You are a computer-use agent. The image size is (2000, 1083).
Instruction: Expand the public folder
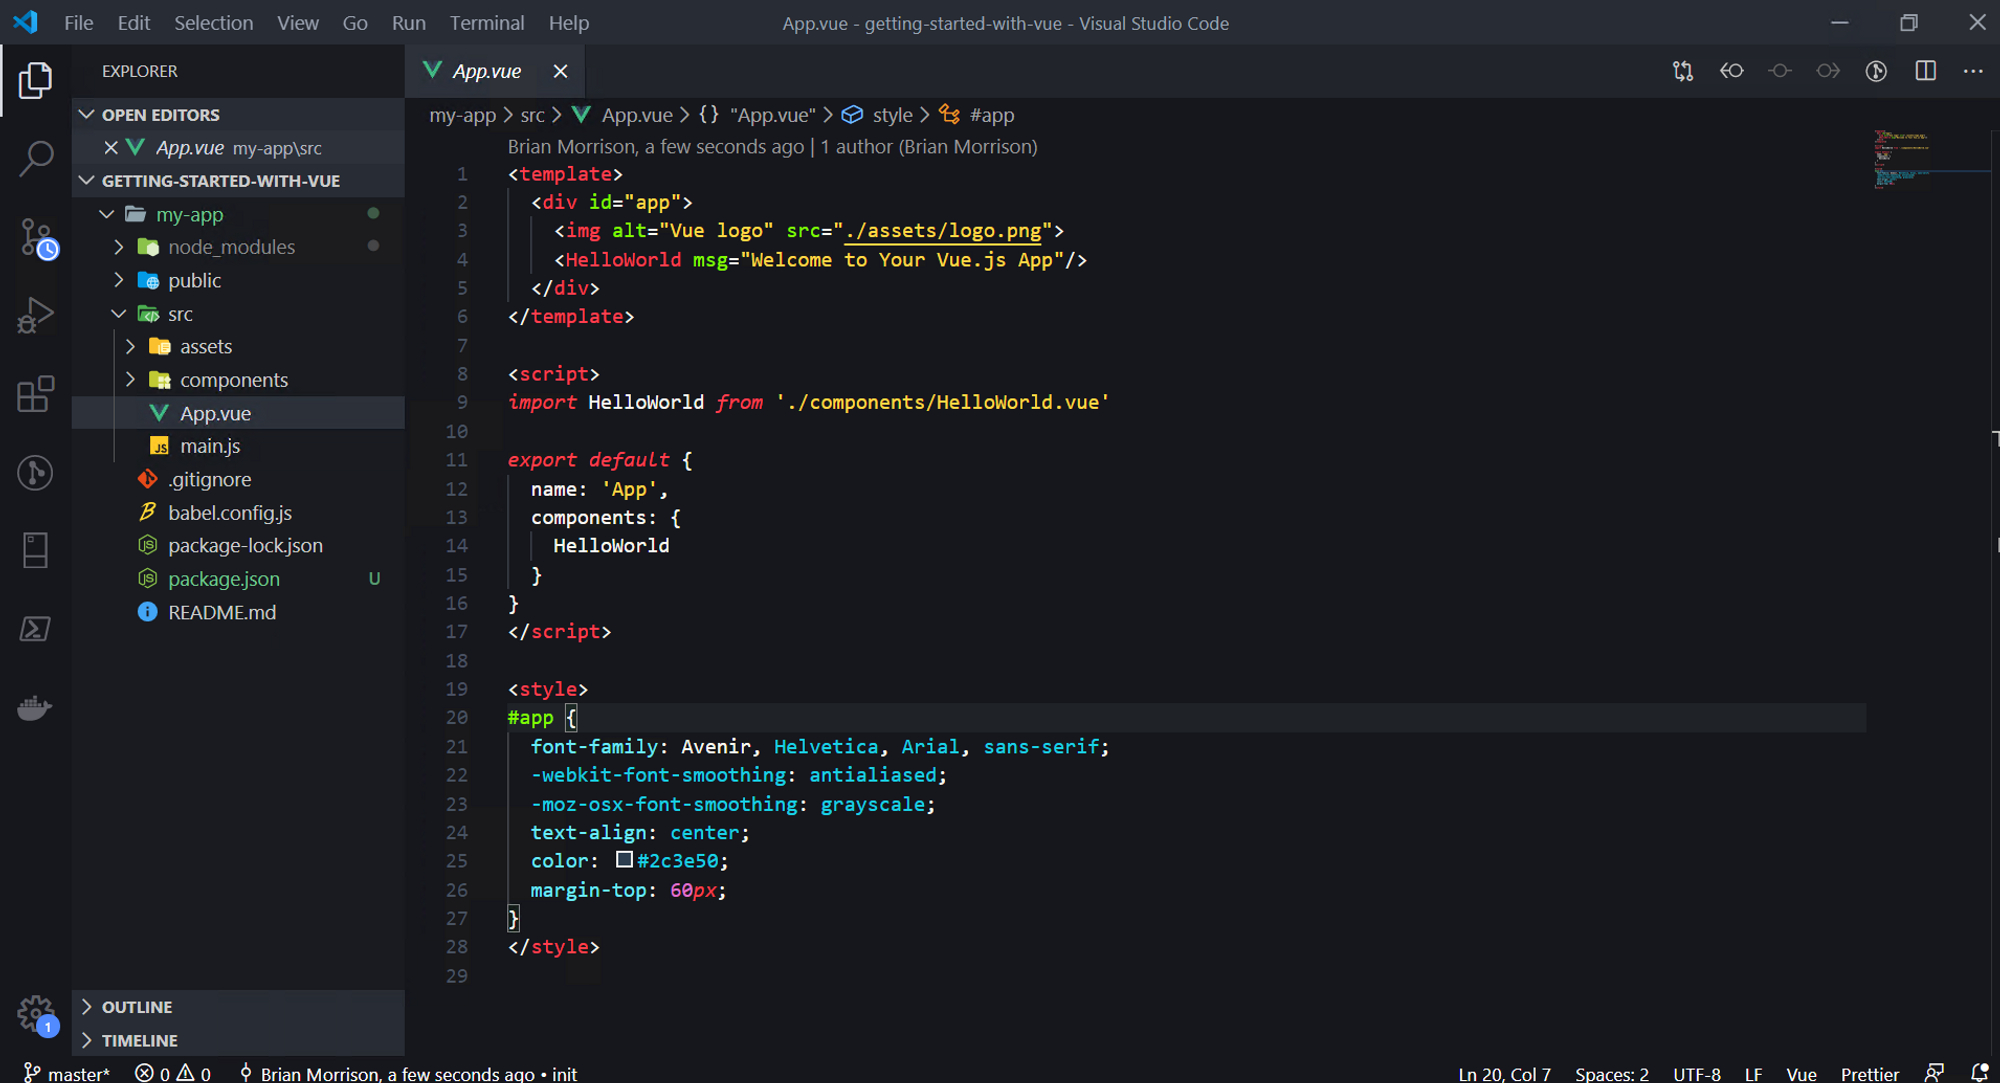coord(119,280)
